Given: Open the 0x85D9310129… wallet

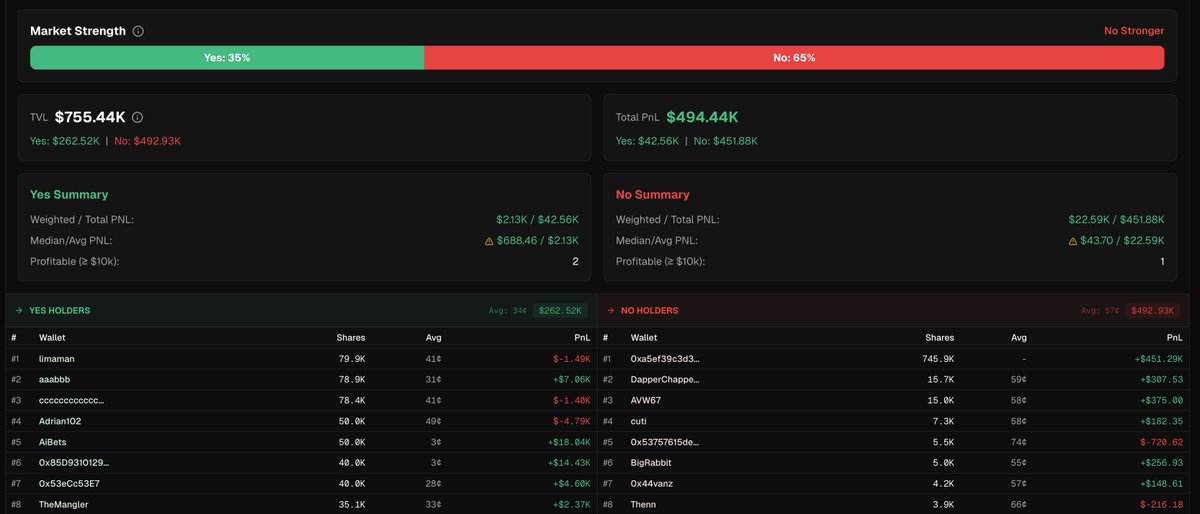Looking at the screenshot, I should pos(74,462).
